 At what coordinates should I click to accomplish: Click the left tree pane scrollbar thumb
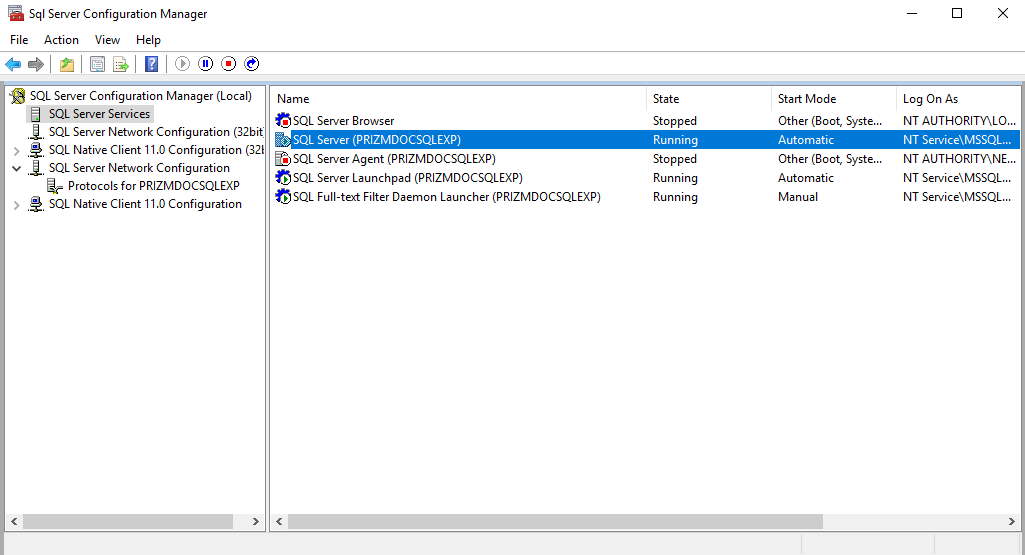click(128, 522)
